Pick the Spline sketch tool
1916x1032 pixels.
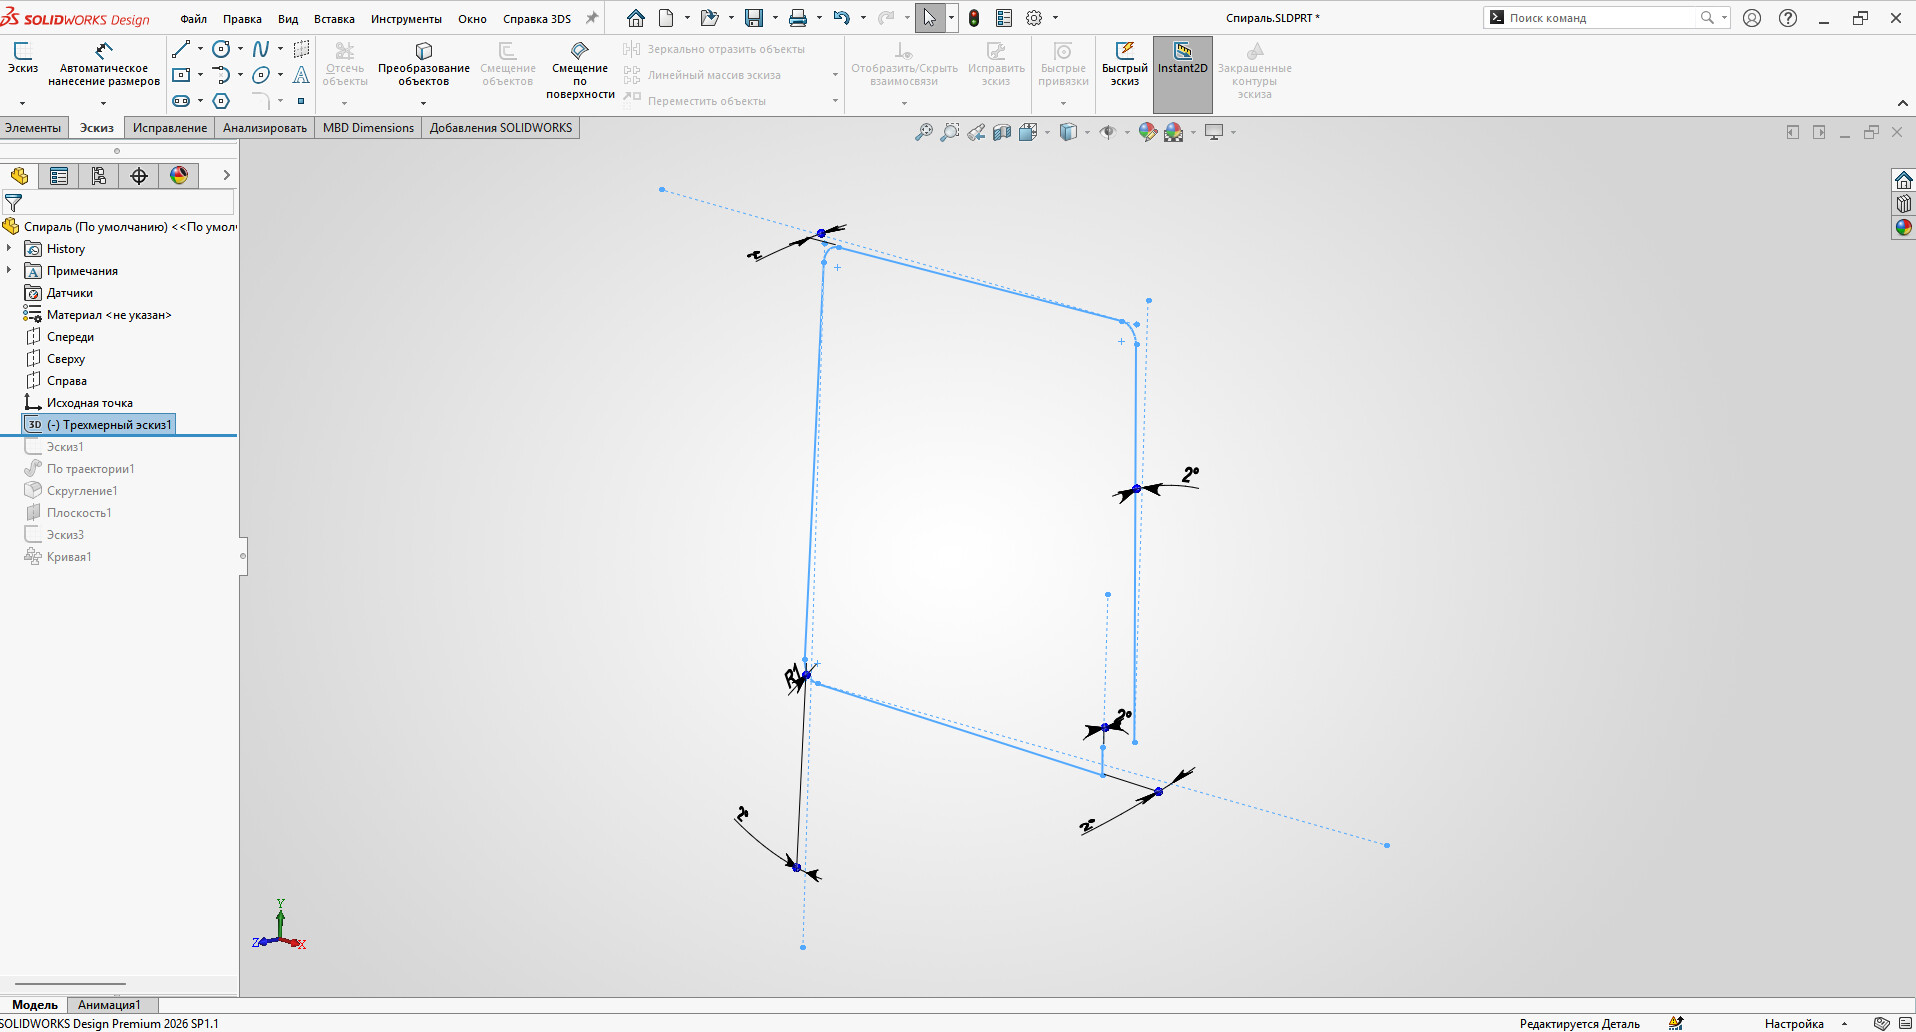coord(260,49)
